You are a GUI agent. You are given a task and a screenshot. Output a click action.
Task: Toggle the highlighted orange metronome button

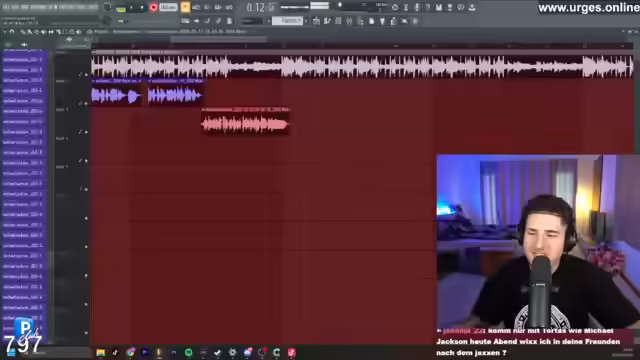(x=185, y=7)
